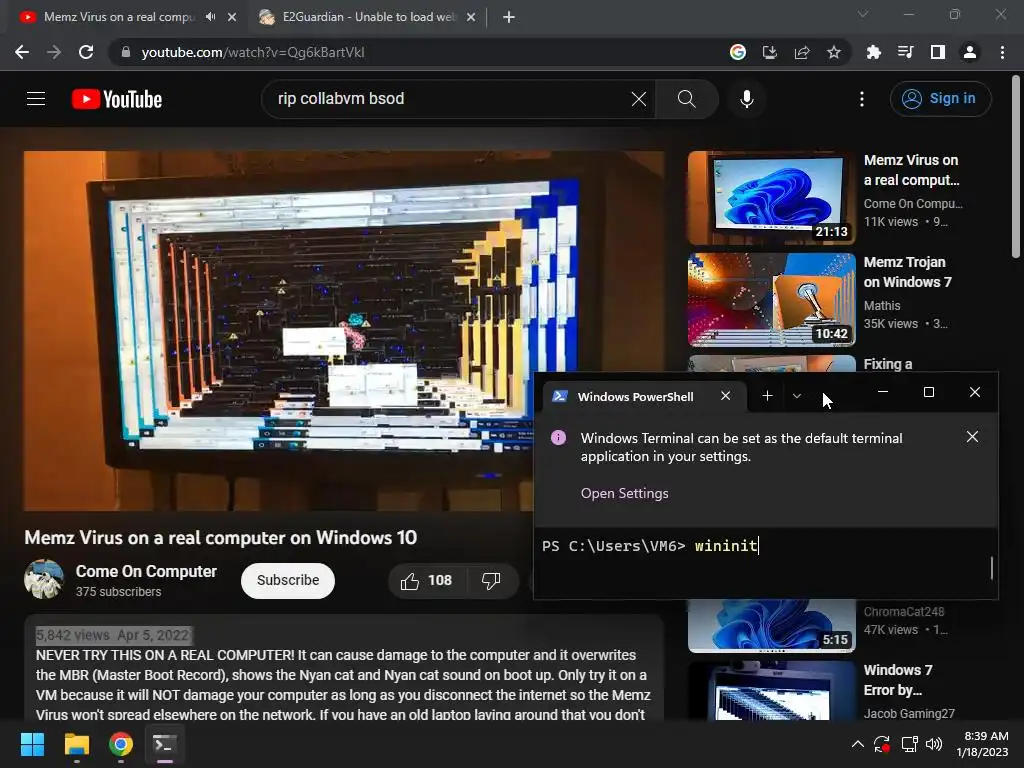Click the Memz video player
Screen dimensions: 1024x768
coord(344,331)
